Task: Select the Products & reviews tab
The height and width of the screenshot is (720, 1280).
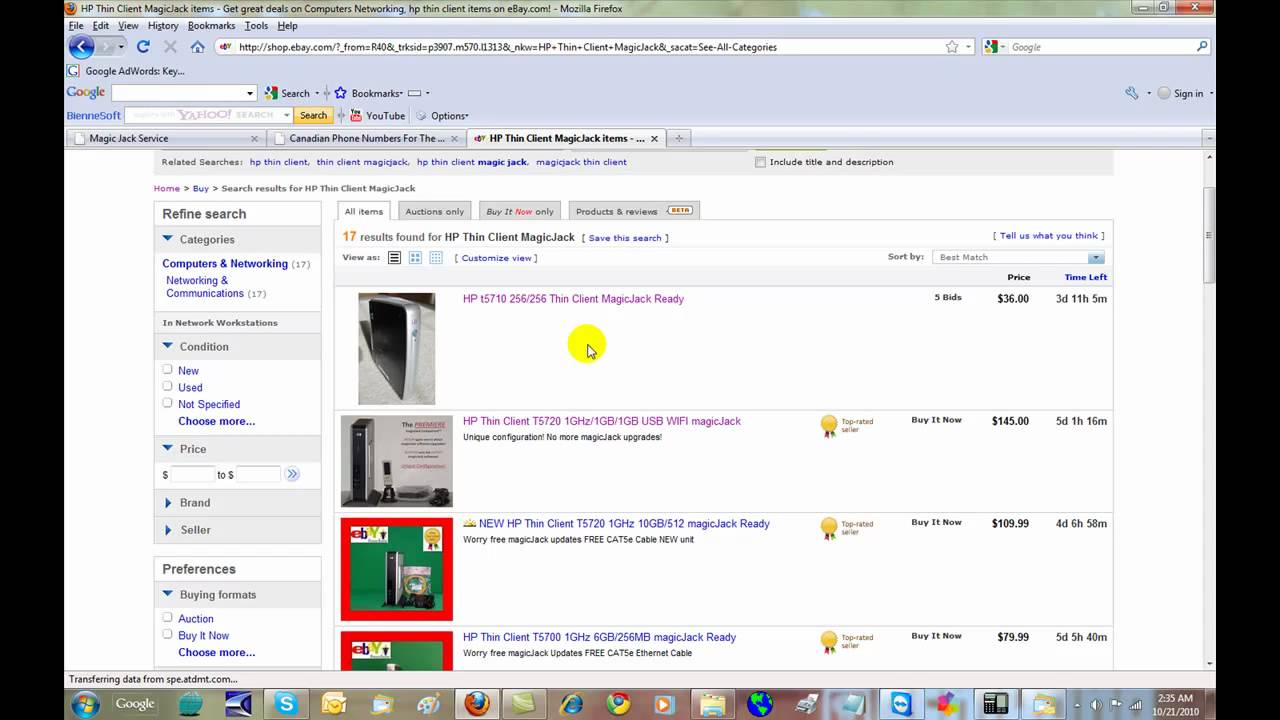Action: (x=634, y=211)
